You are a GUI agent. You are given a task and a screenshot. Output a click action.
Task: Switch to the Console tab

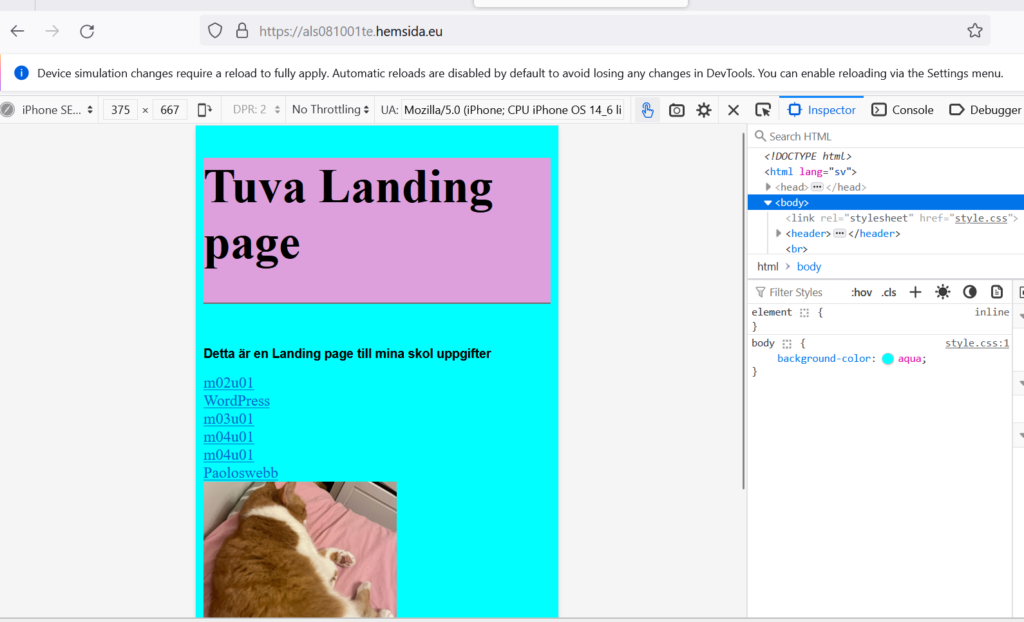pos(902,110)
